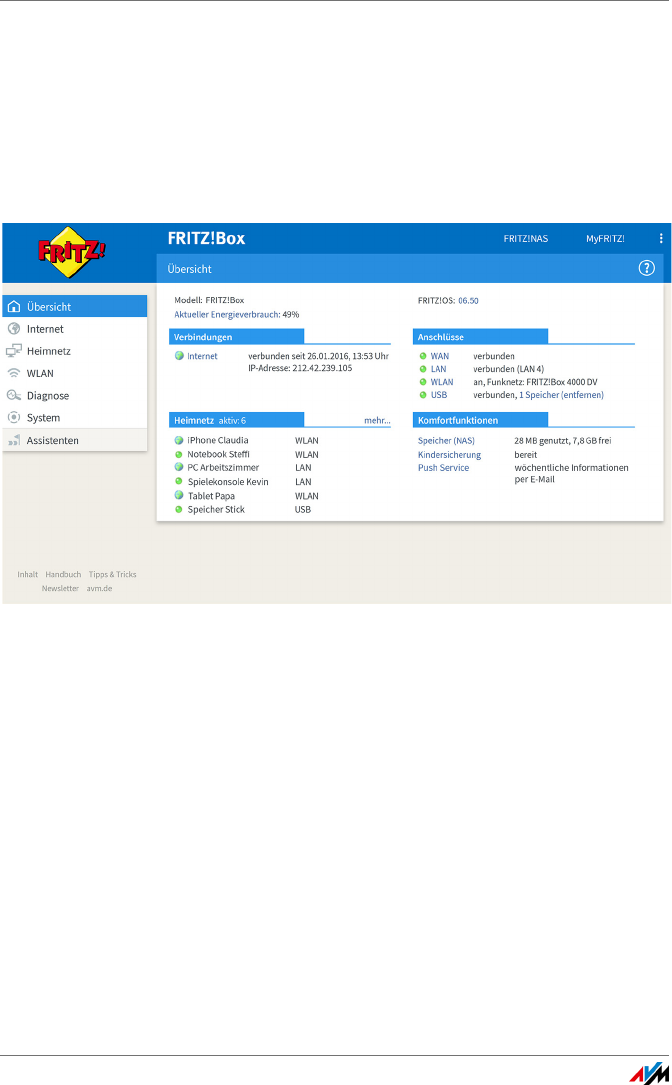Image resolution: width=672 pixels, height=1085 pixels.
Task: Open the Assistenten sidebar menu
Action: tap(75, 440)
